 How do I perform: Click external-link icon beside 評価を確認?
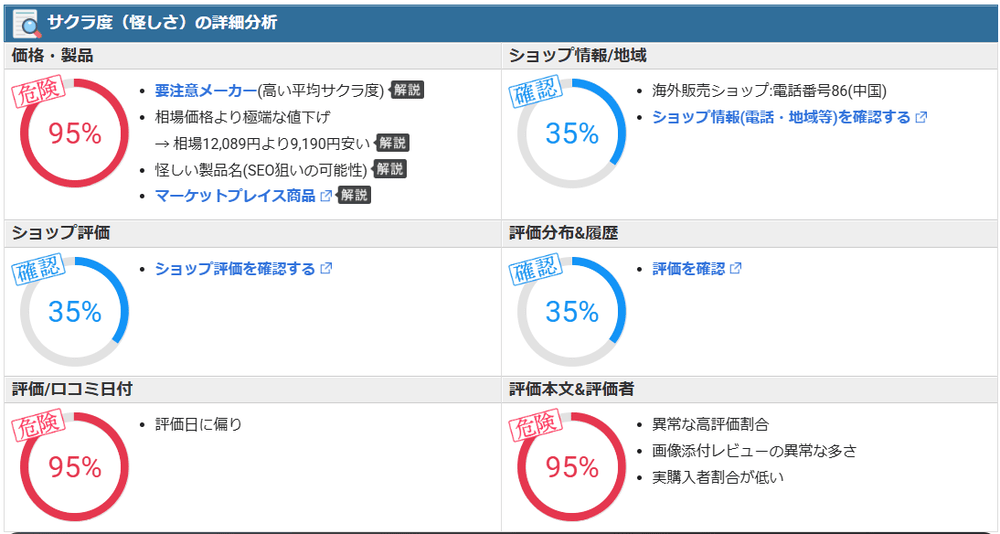point(736,269)
